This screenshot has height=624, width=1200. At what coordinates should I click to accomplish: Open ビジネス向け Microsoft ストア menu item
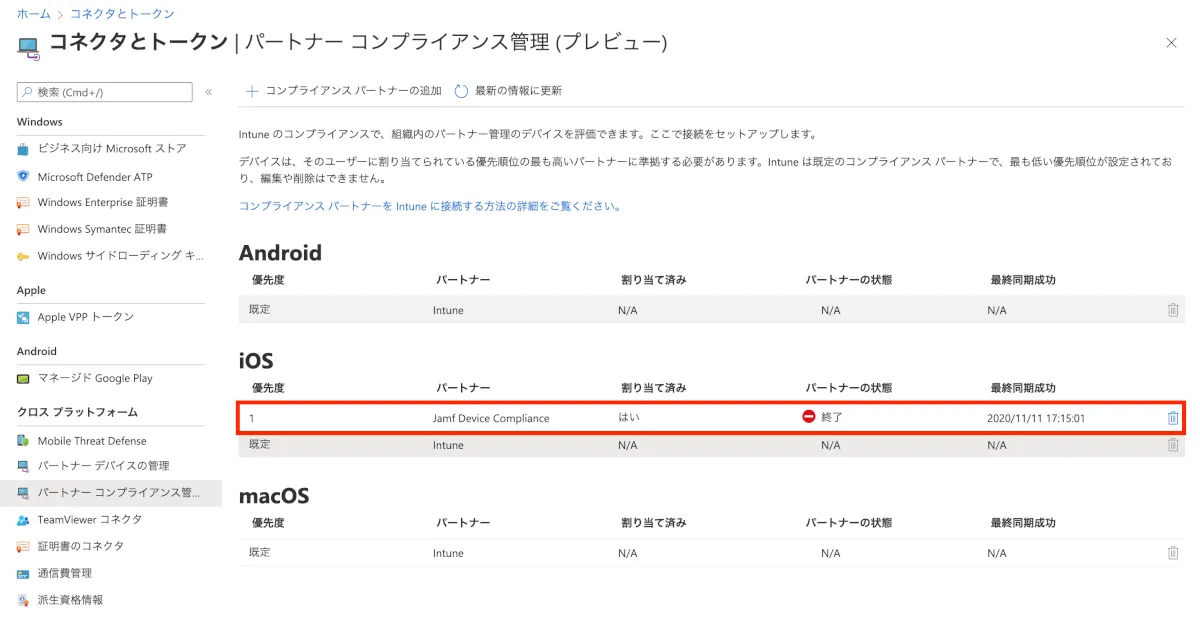pos(111,149)
